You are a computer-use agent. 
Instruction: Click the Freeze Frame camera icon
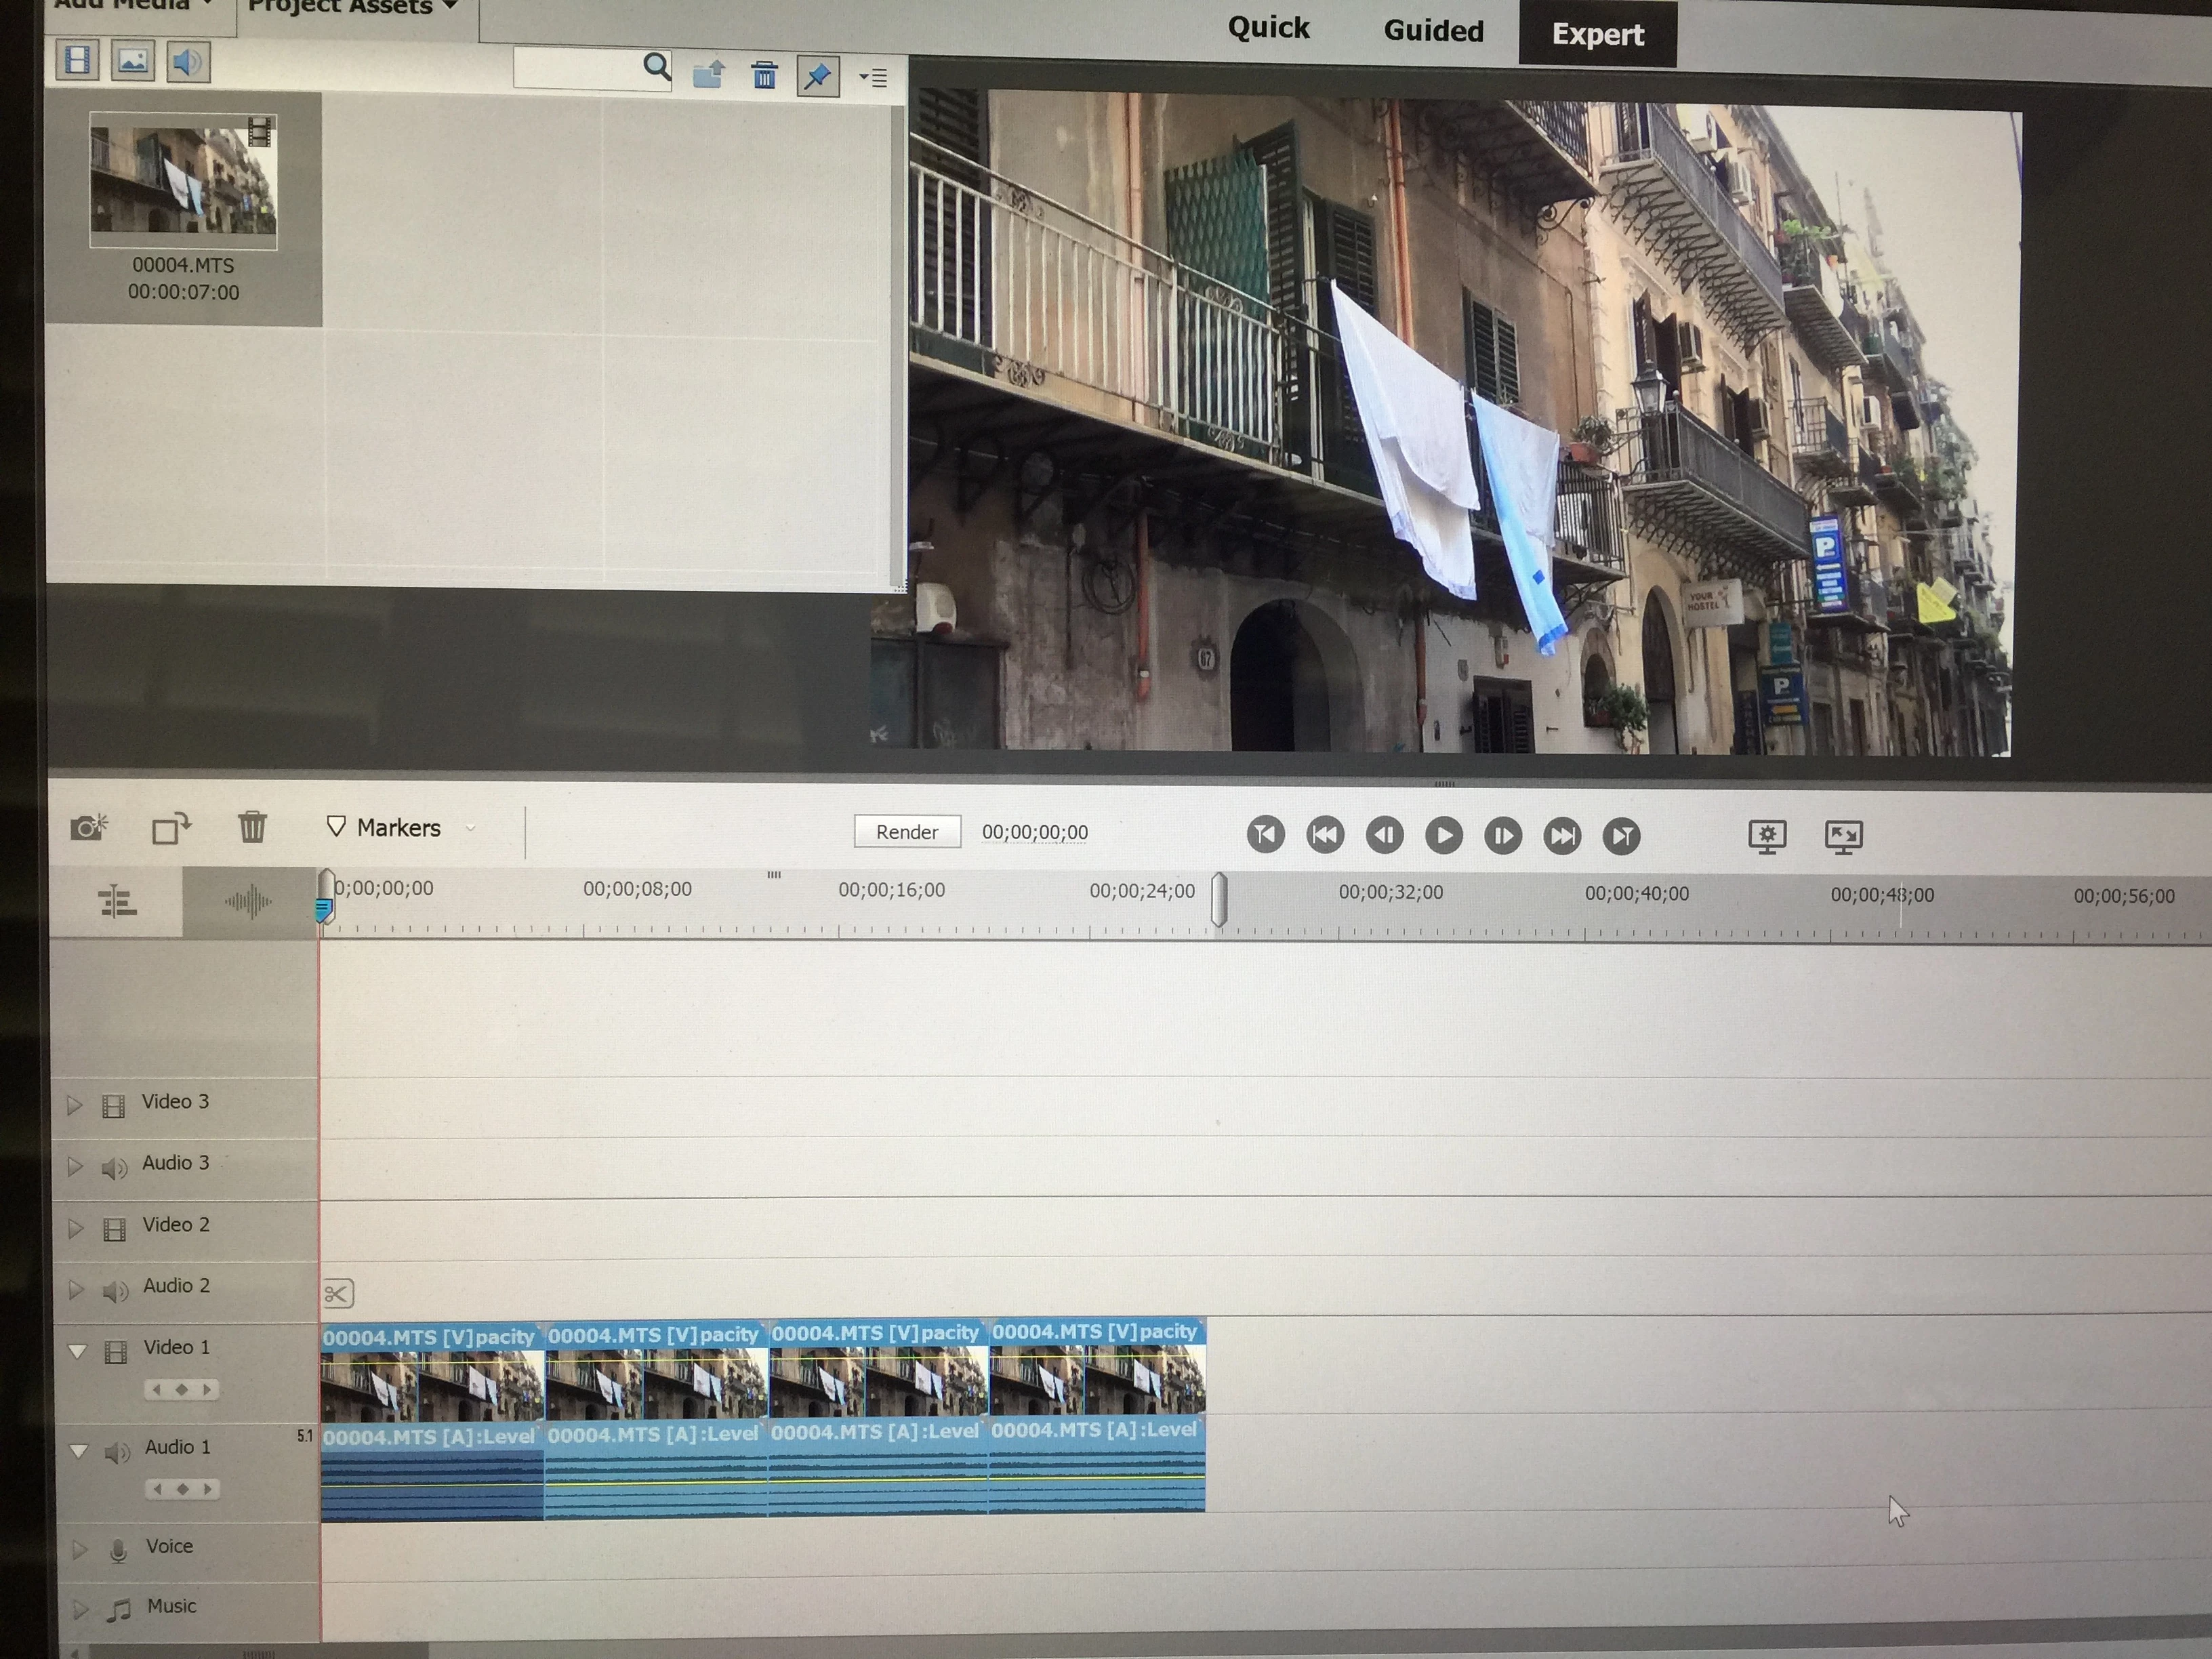89,828
